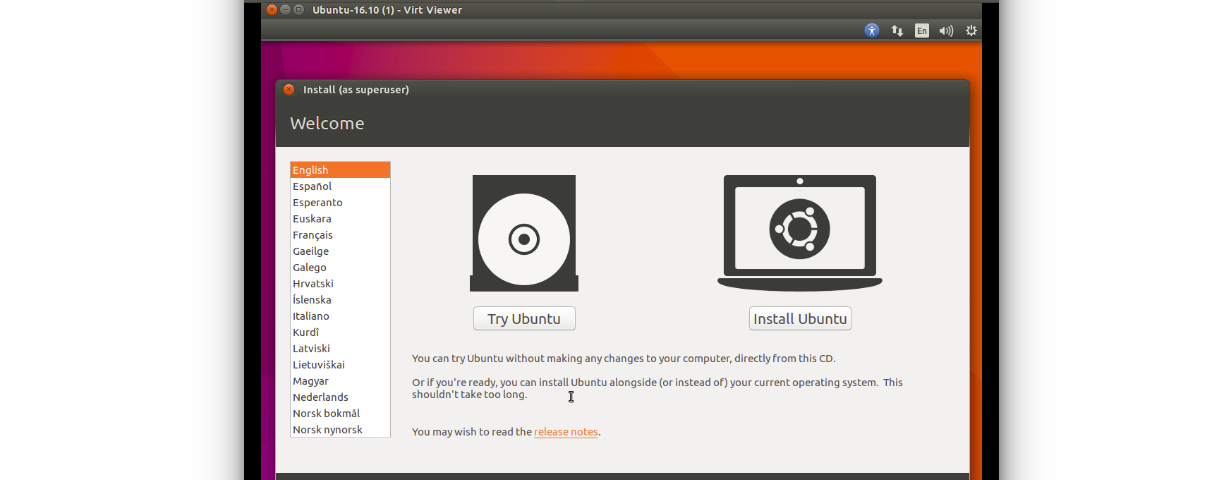The width and height of the screenshot is (1213, 480).
Task: Minimize the Virt Viewer window
Action: point(285,10)
